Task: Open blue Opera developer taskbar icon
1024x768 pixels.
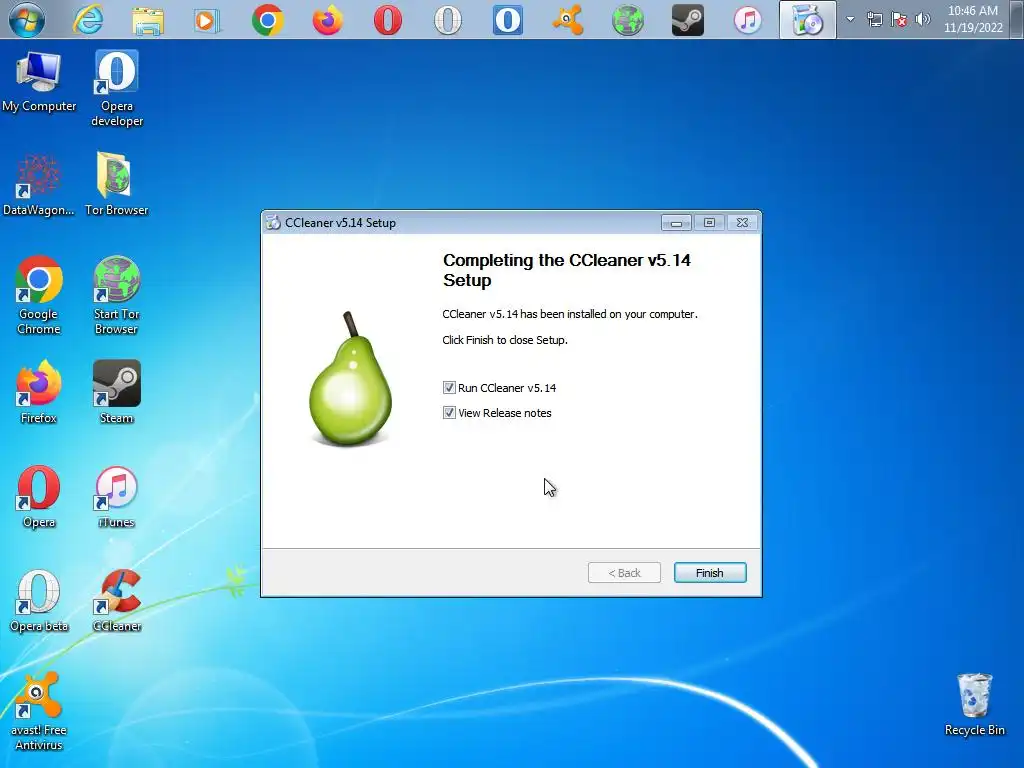Action: [x=508, y=20]
